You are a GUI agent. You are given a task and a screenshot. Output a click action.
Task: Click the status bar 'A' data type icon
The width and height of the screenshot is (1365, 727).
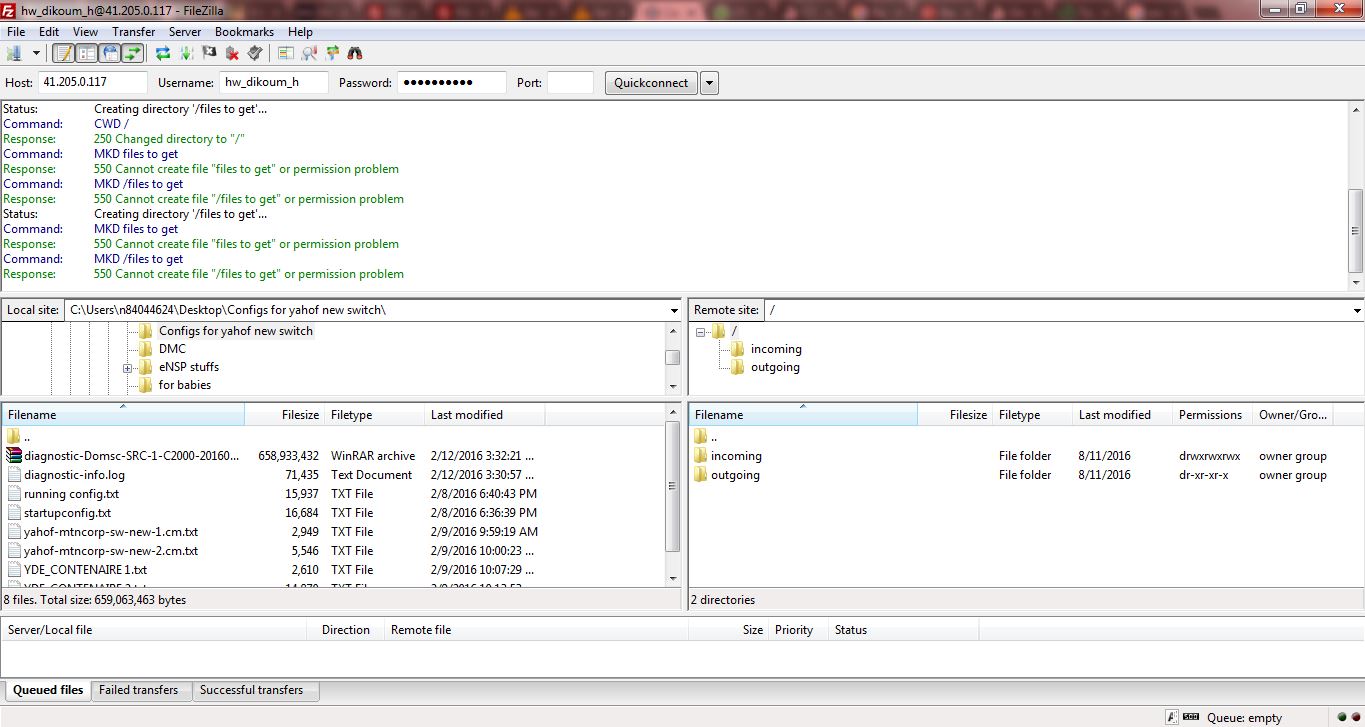1171,717
